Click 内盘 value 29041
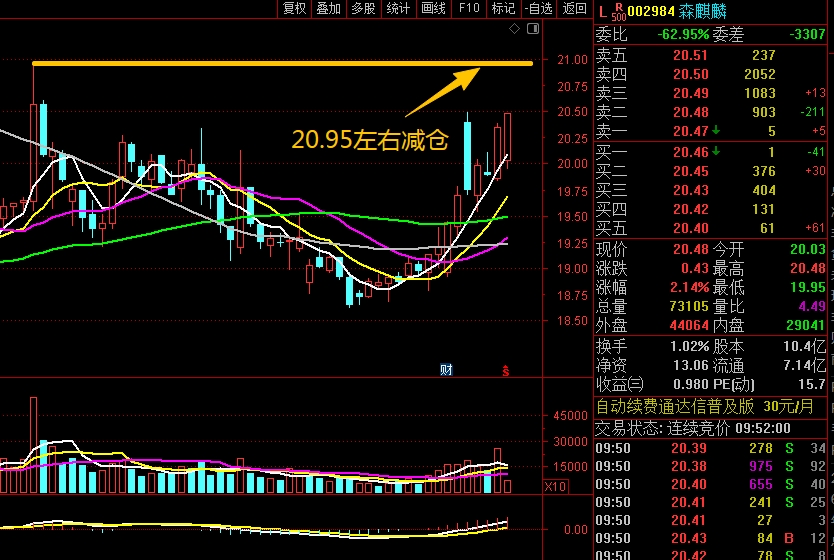The height and width of the screenshot is (560, 834). [806, 325]
